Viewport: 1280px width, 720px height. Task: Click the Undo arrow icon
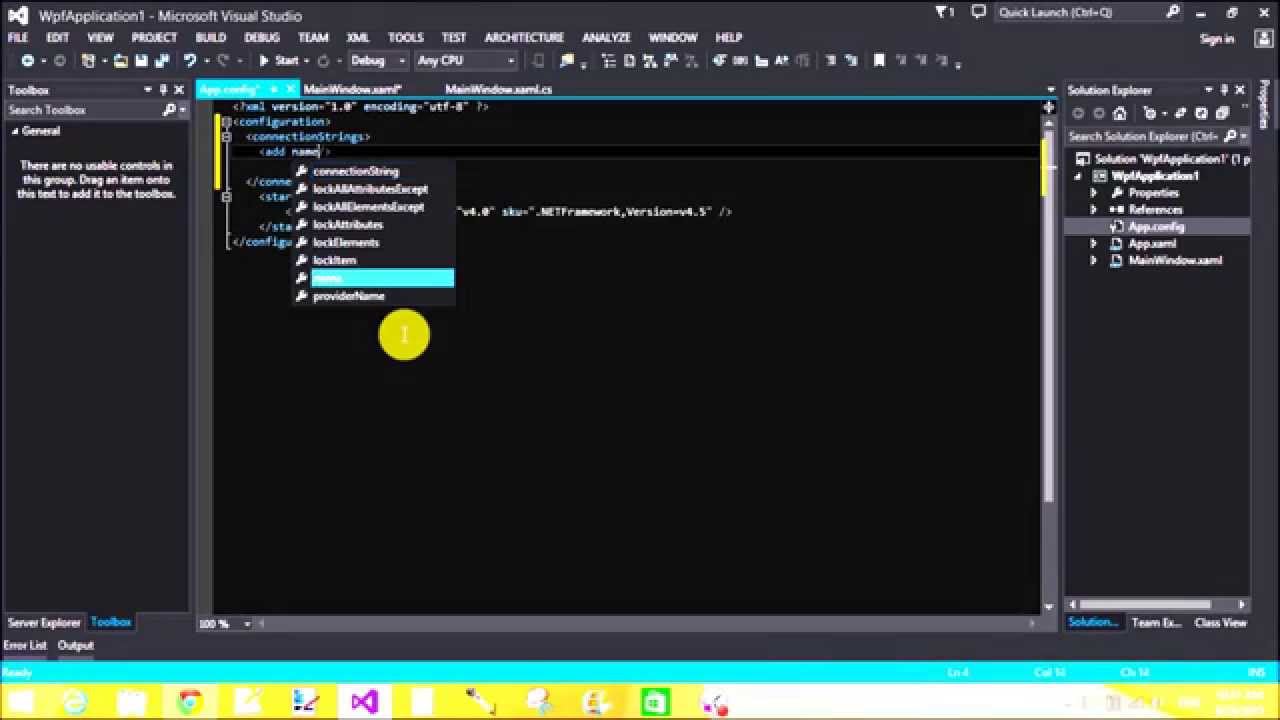click(x=190, y=61)
